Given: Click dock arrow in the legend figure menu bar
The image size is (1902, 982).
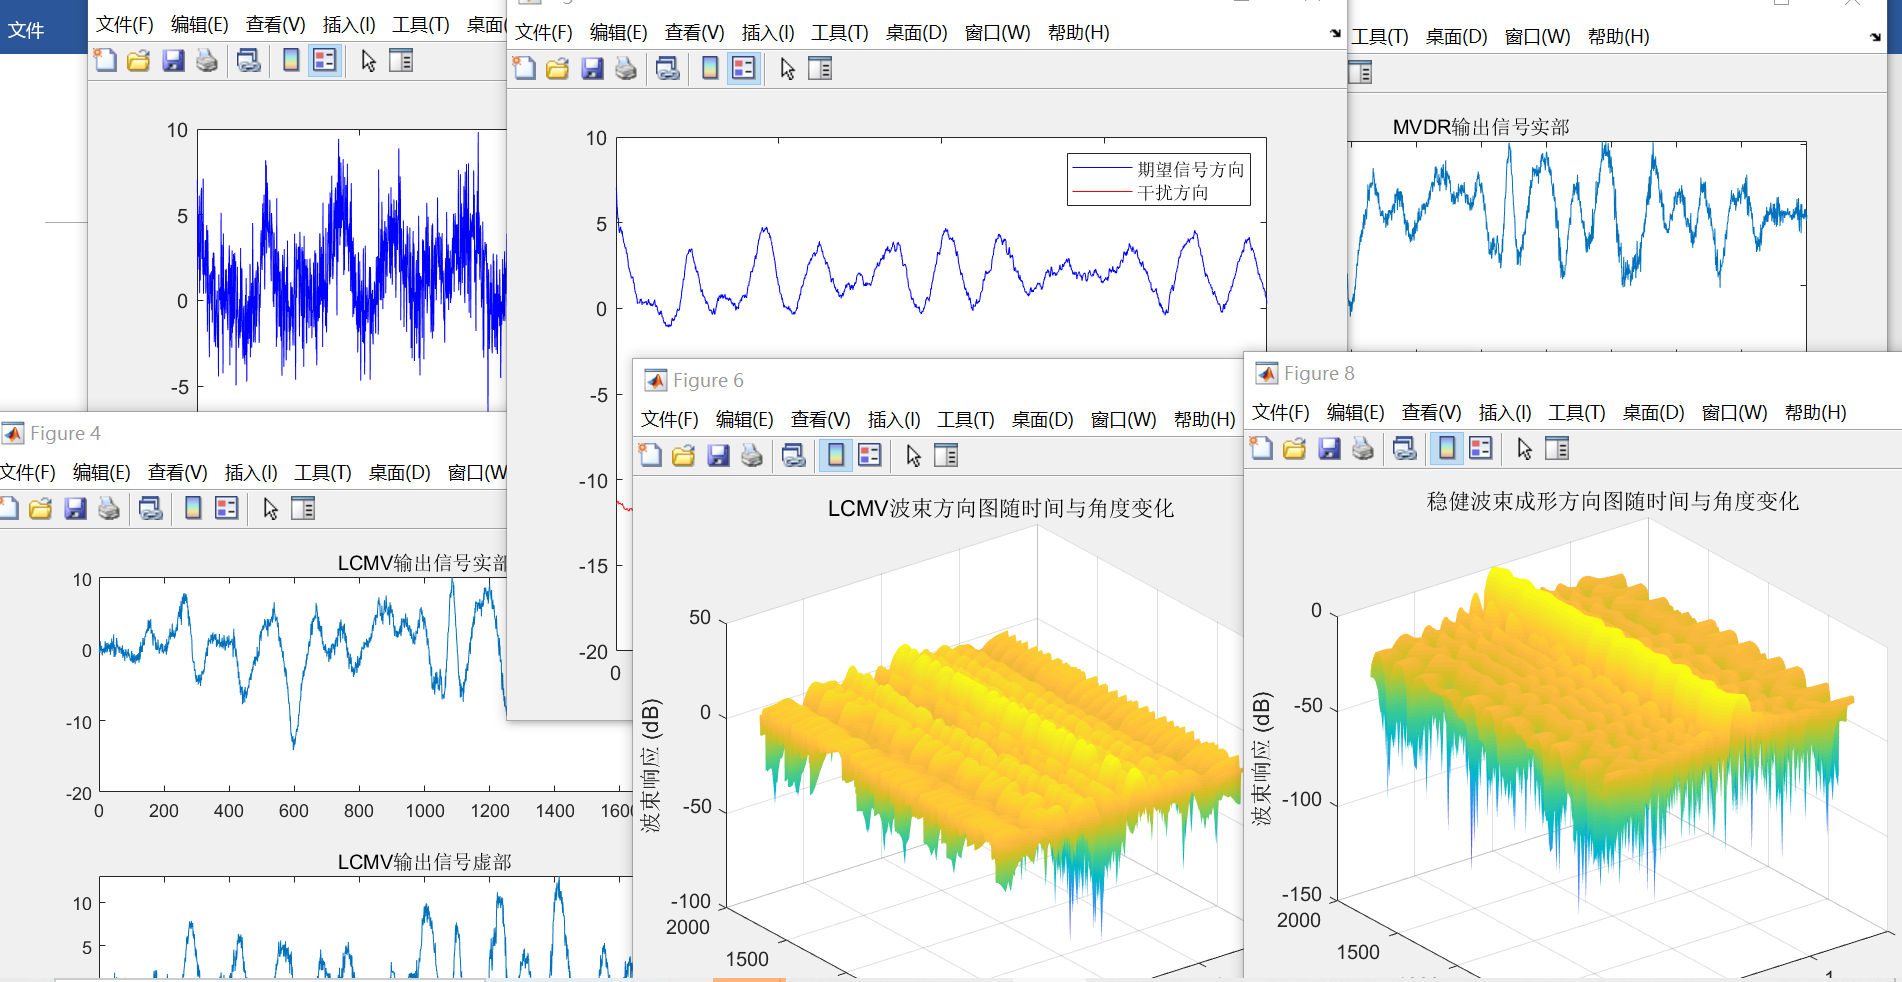Looking at the screenshot, I should [1335, 33].
